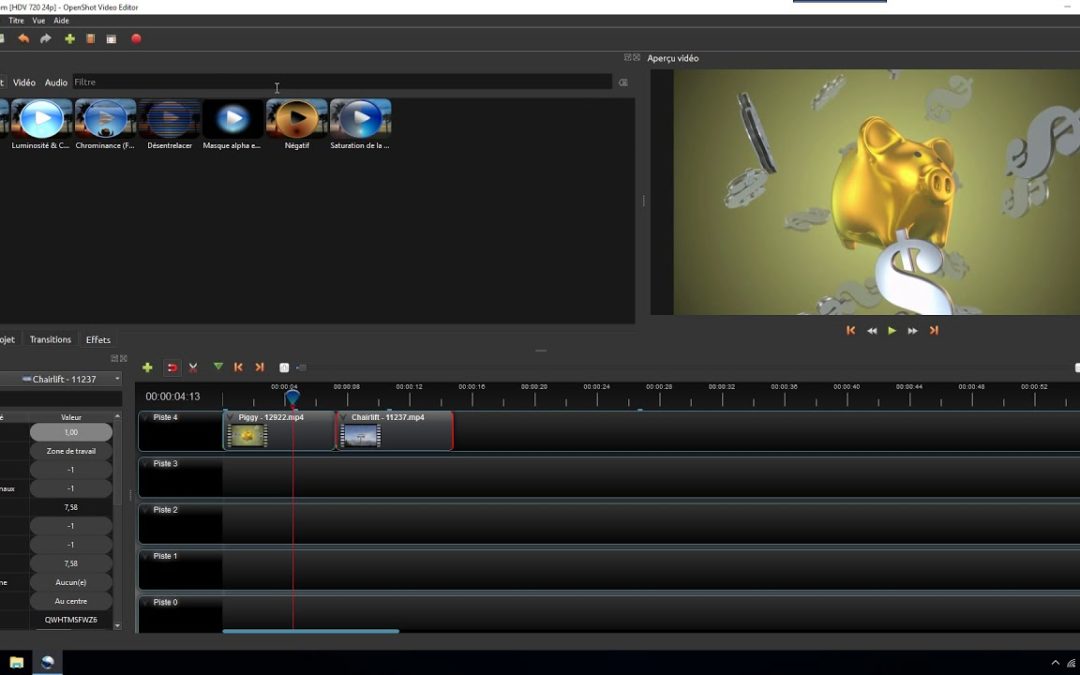Add a marker with green triangle icon
The image size is (1080, 675).
pos(218,367)
